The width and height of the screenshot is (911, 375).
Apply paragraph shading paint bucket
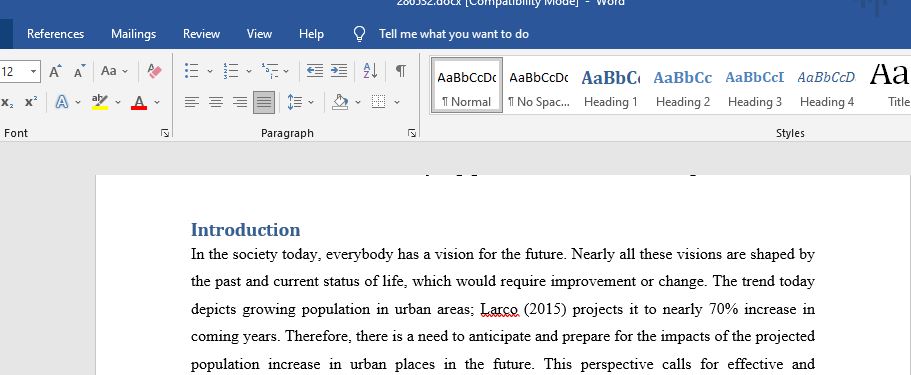[340, 103]
